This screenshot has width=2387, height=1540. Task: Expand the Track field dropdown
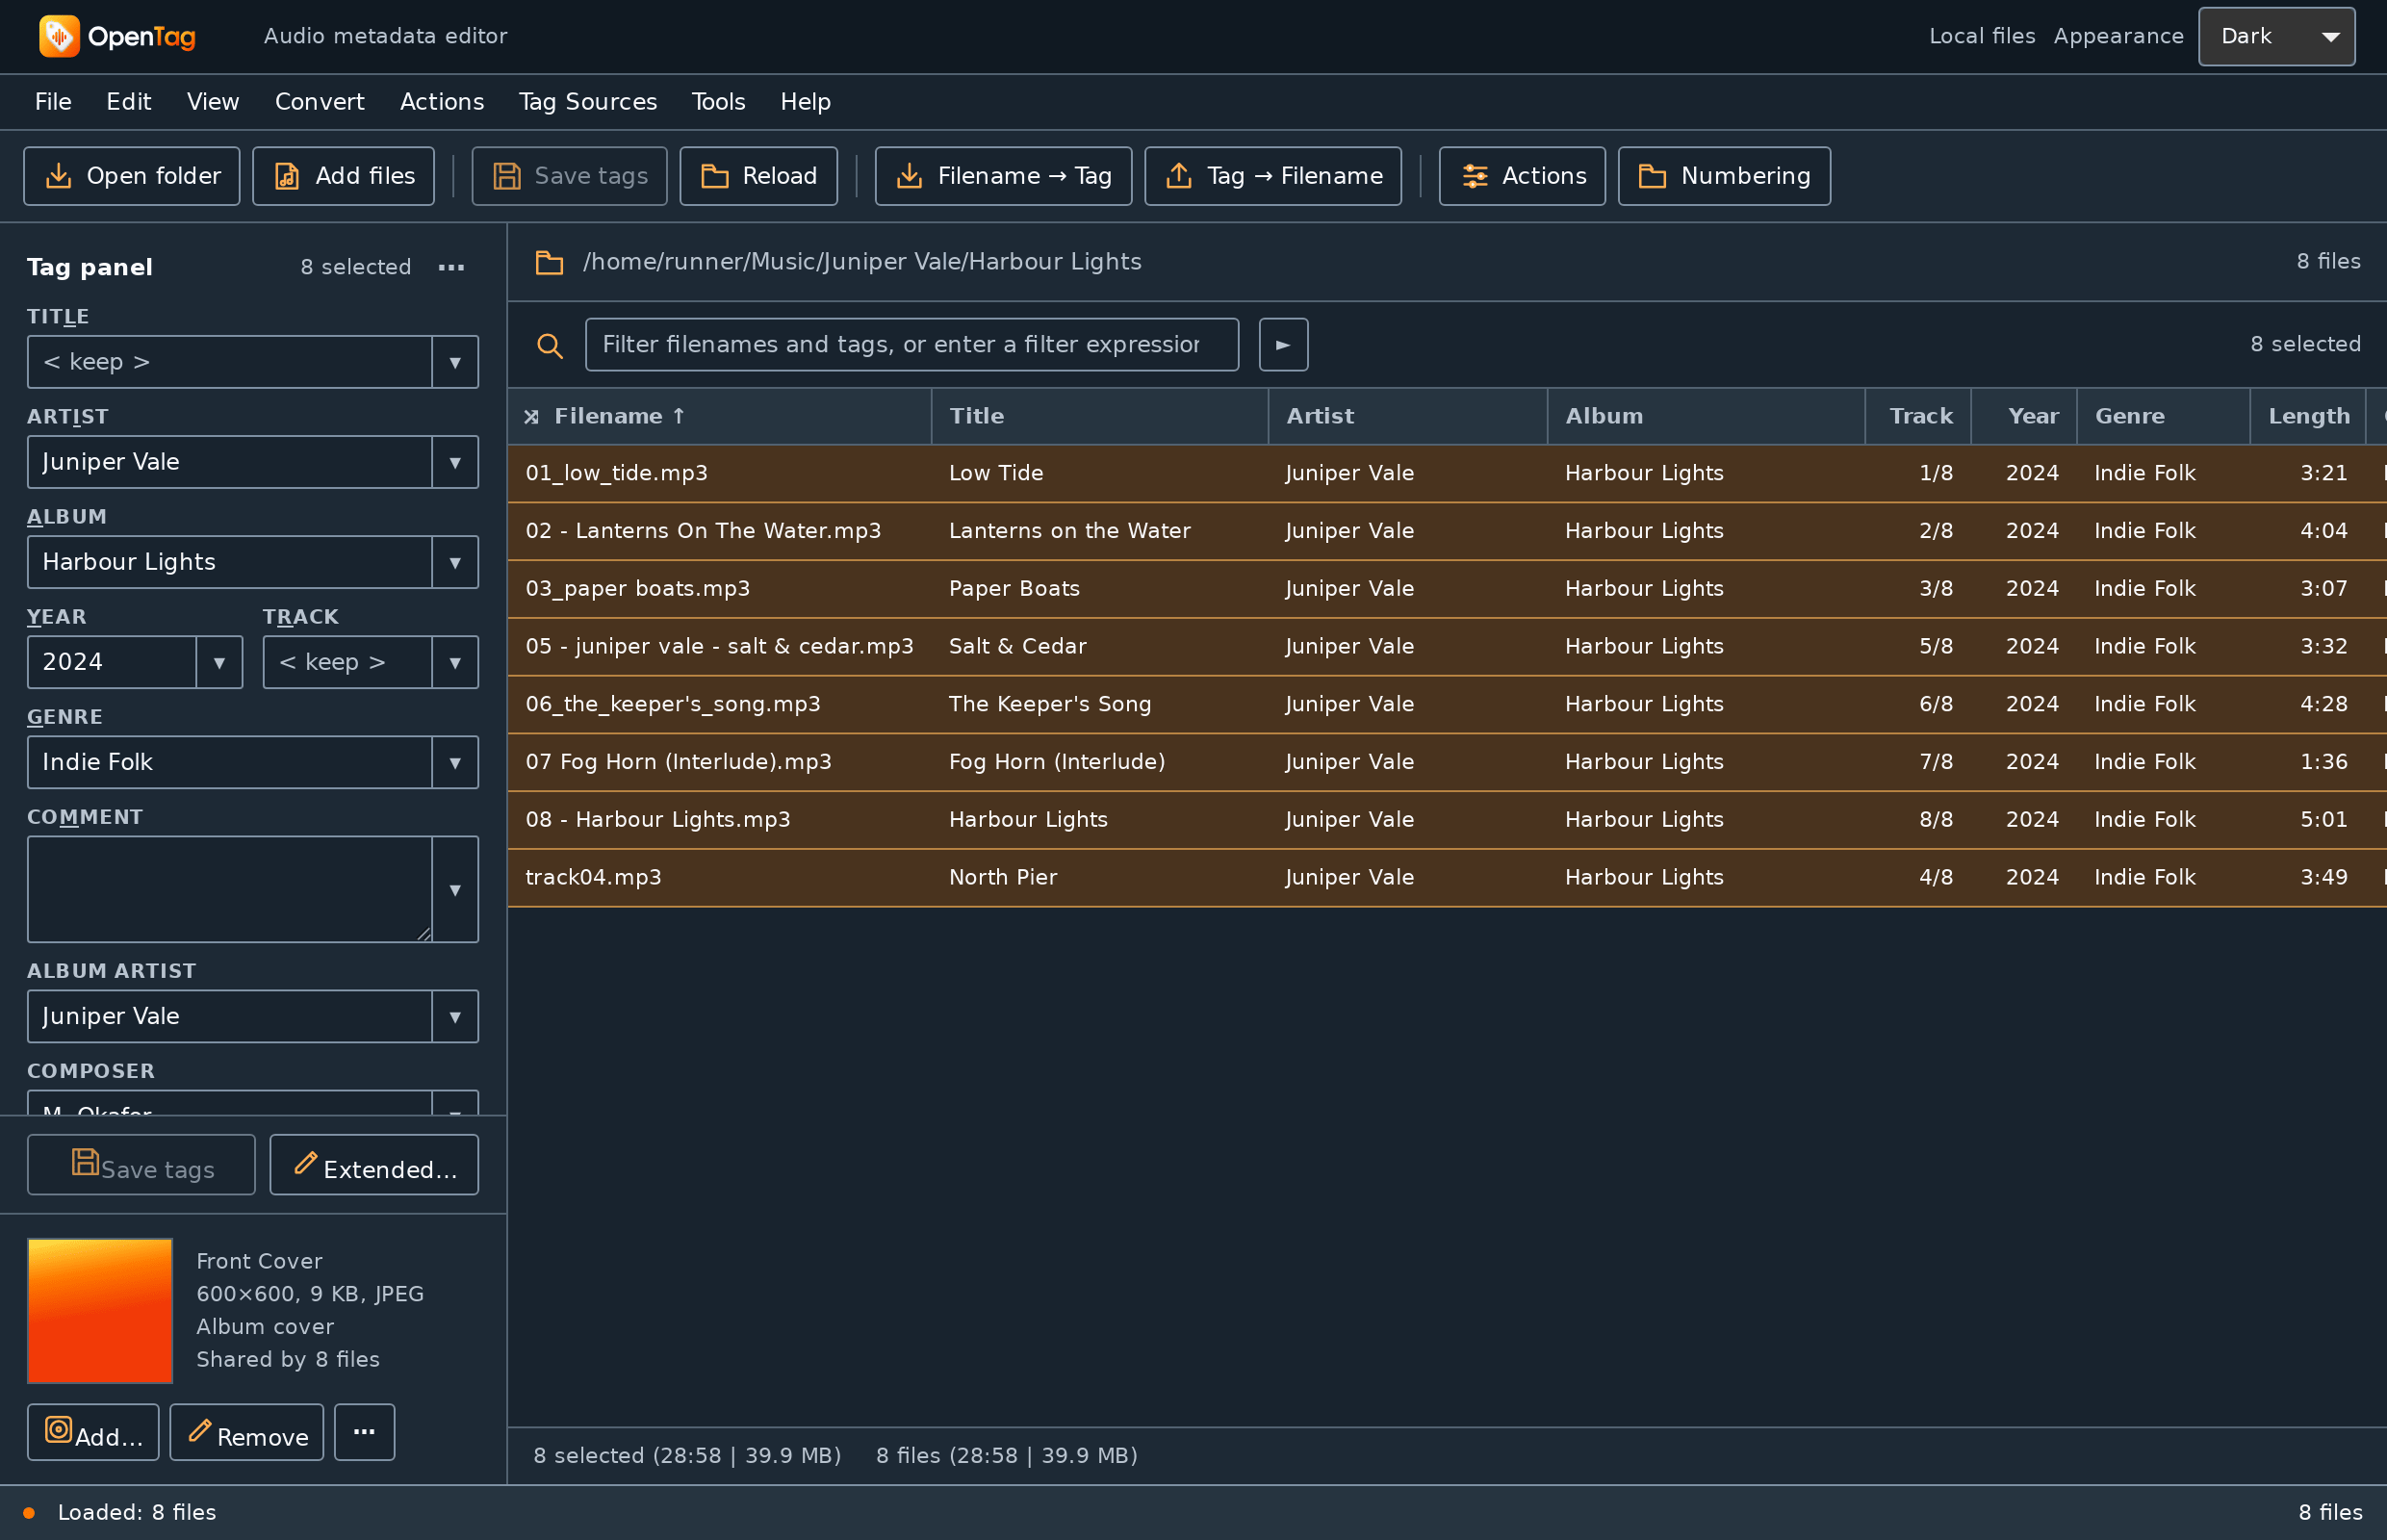455,662
